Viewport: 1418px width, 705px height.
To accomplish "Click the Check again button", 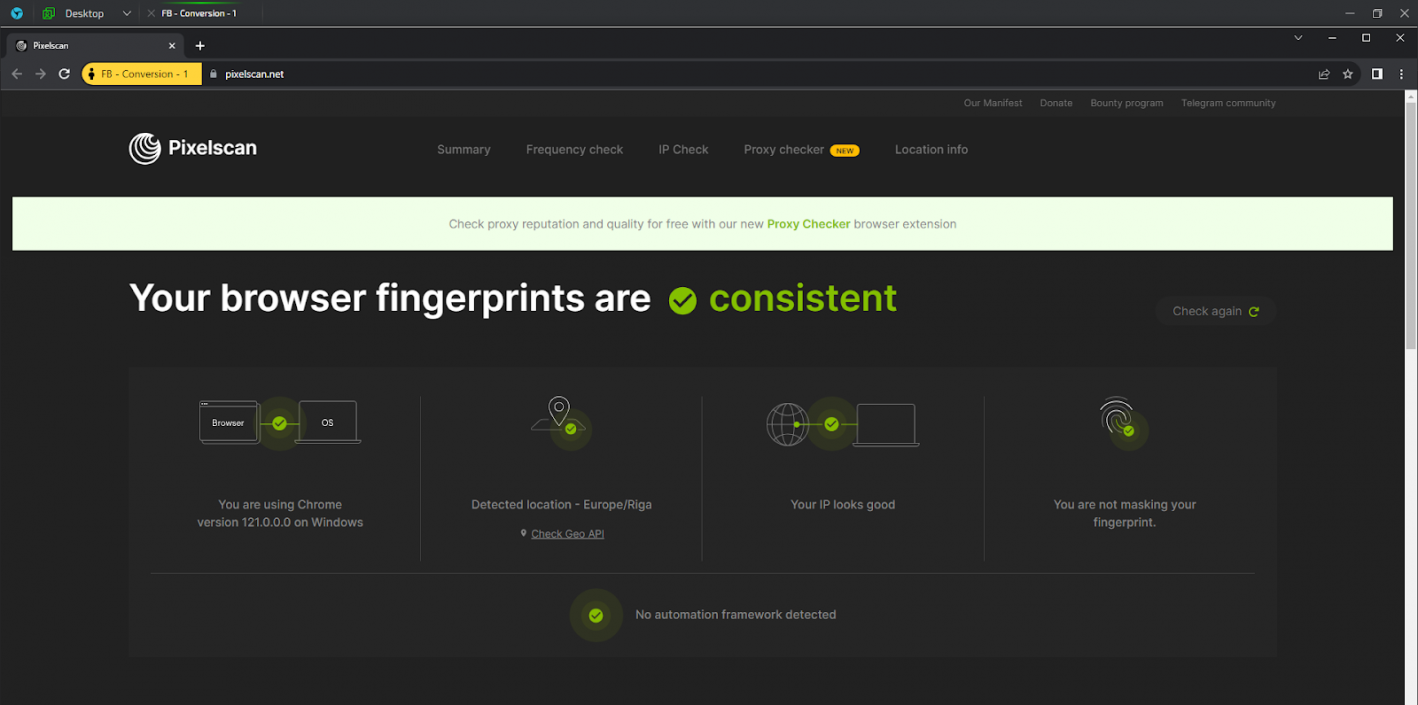I will (1215, 311).
